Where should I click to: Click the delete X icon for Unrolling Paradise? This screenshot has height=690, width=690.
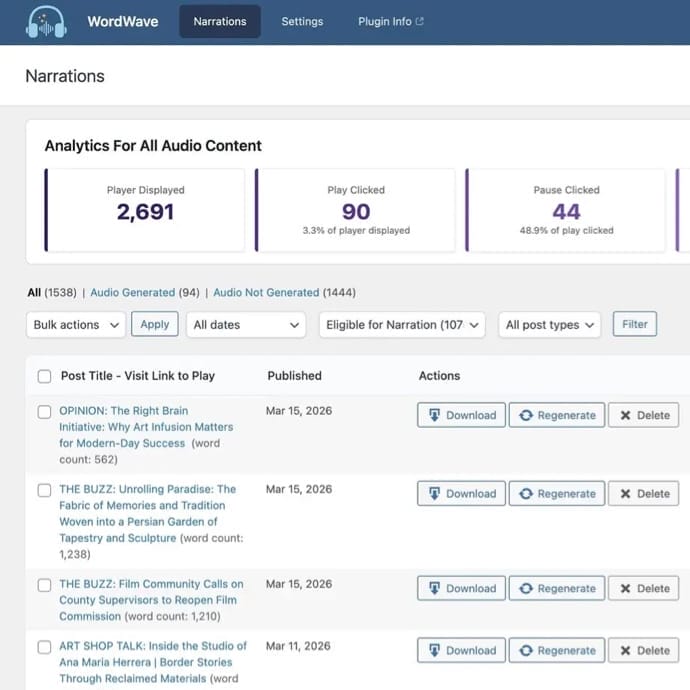[x=625, y=494]
